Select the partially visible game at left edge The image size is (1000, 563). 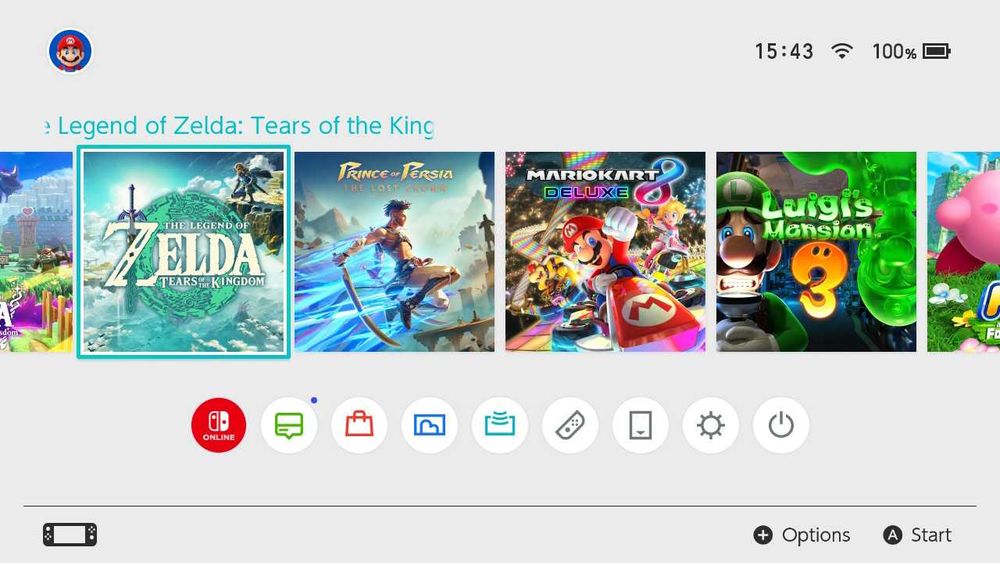(36, 252)
